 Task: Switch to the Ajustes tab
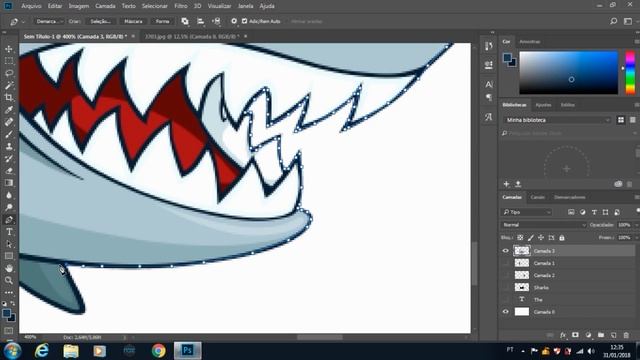543,105
